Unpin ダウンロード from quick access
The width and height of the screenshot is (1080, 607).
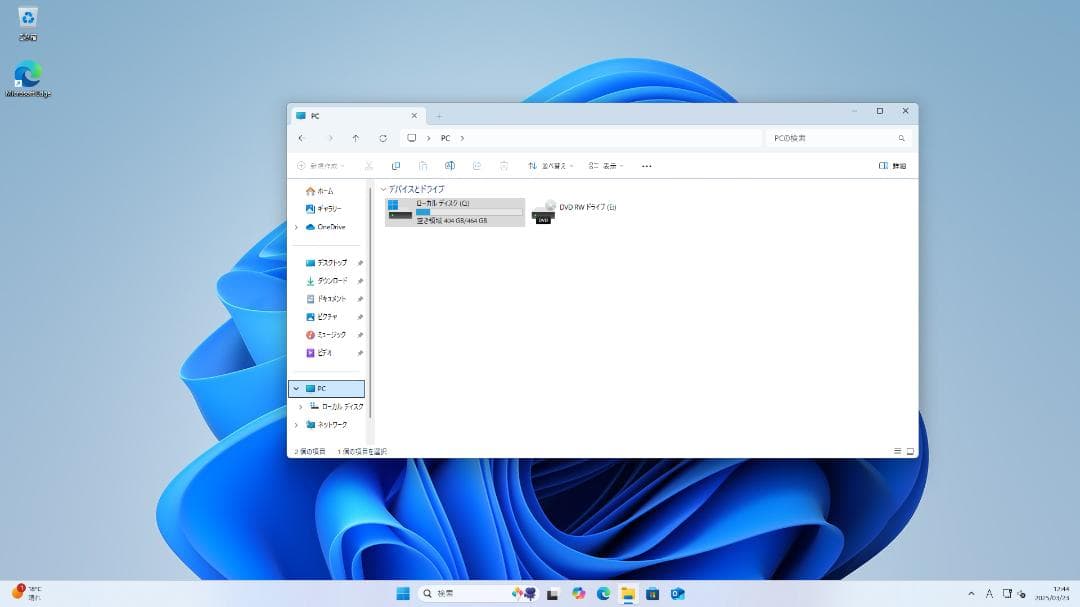coord(360,281)
